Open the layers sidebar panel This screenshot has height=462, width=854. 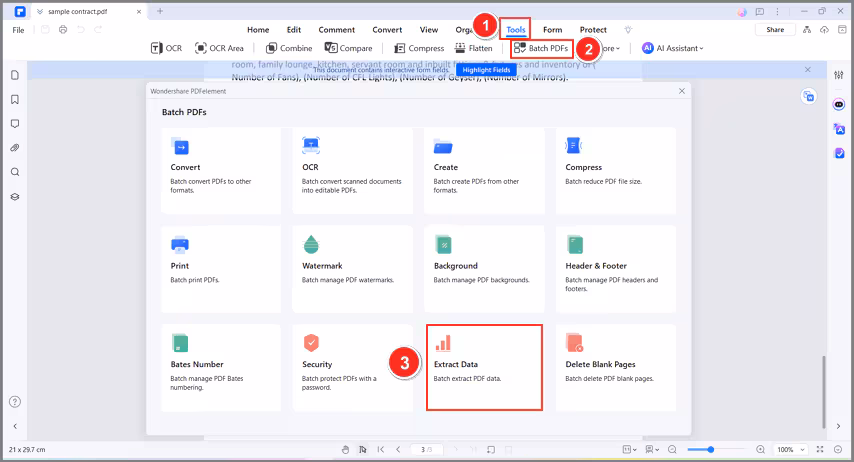[x=15, y=197]
